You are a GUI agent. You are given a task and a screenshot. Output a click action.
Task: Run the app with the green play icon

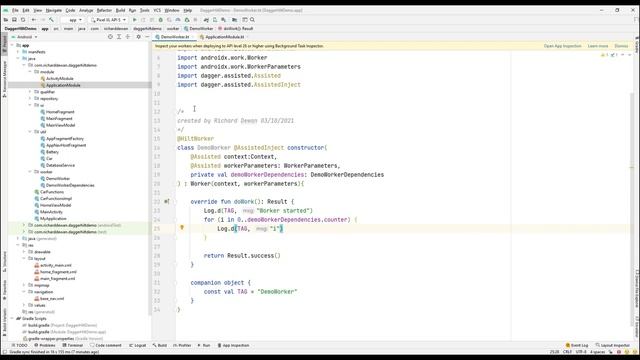click(x=135, y=20)
